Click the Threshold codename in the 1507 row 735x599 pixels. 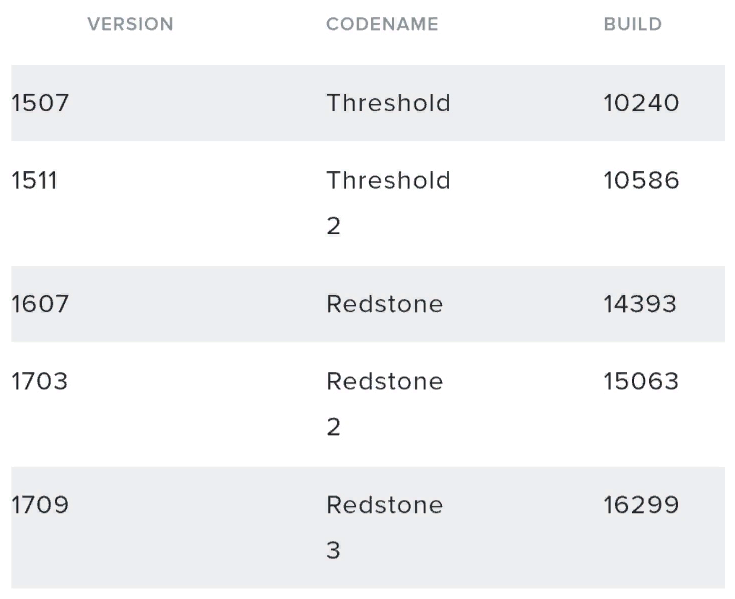coord(388,103)
